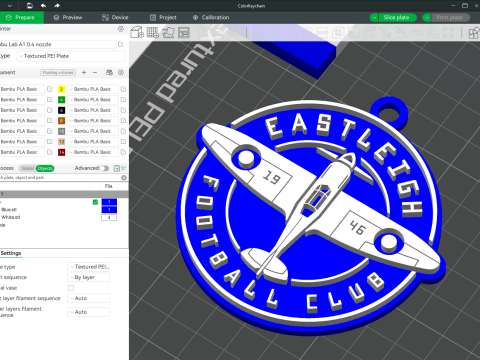Image resolution: width=480 pixels, height=360 pixels.
Task: Open the file menu dropdown arrow in title bar
Action: tap(10, 5)
